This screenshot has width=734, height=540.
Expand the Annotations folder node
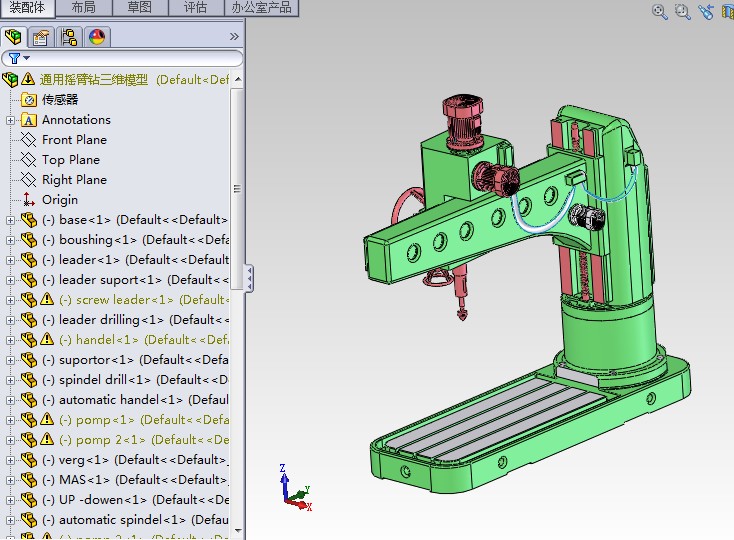[x=11, y=120]
